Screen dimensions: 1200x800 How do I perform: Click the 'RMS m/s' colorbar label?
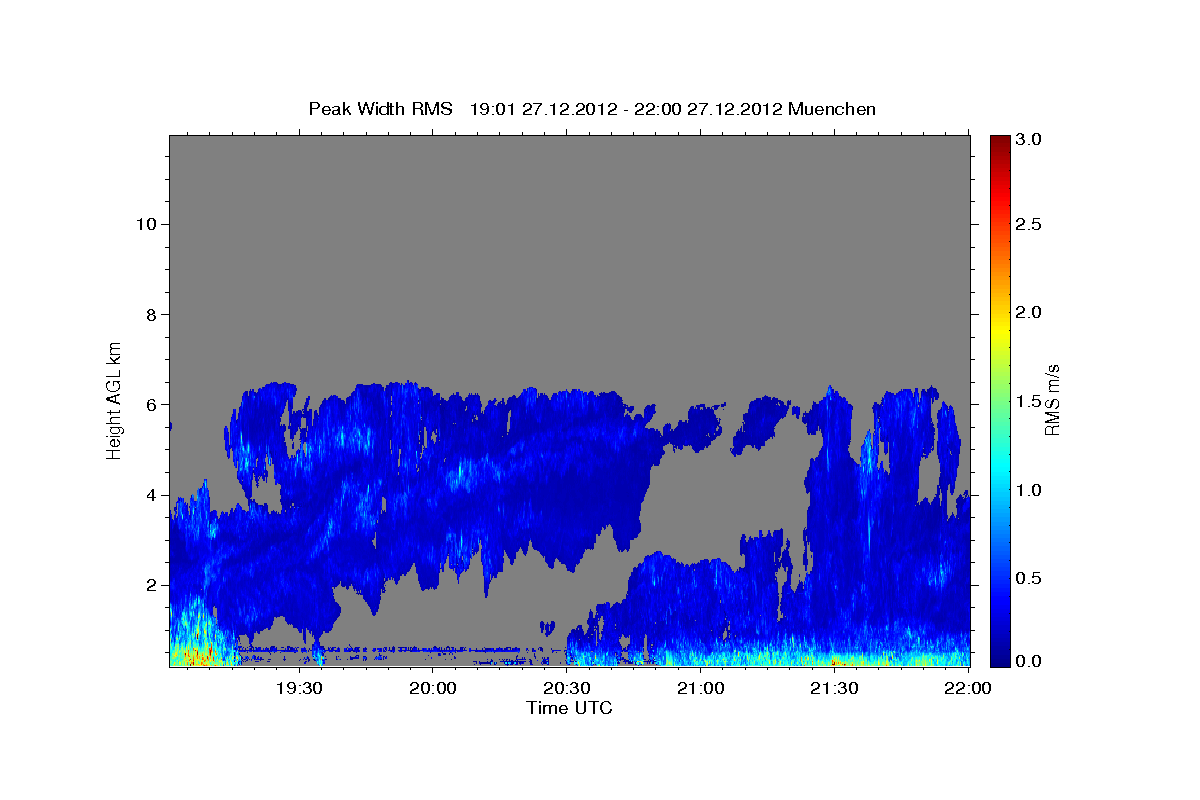coord(1052,400)
